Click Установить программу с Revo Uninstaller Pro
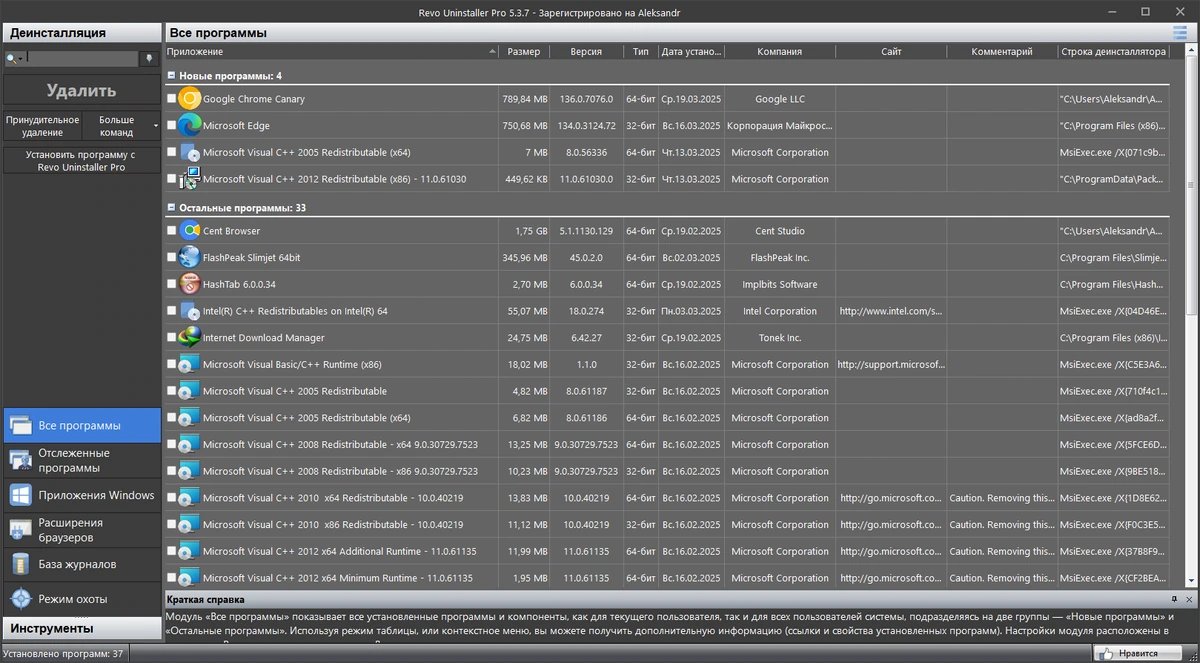 tap(81, 161)
